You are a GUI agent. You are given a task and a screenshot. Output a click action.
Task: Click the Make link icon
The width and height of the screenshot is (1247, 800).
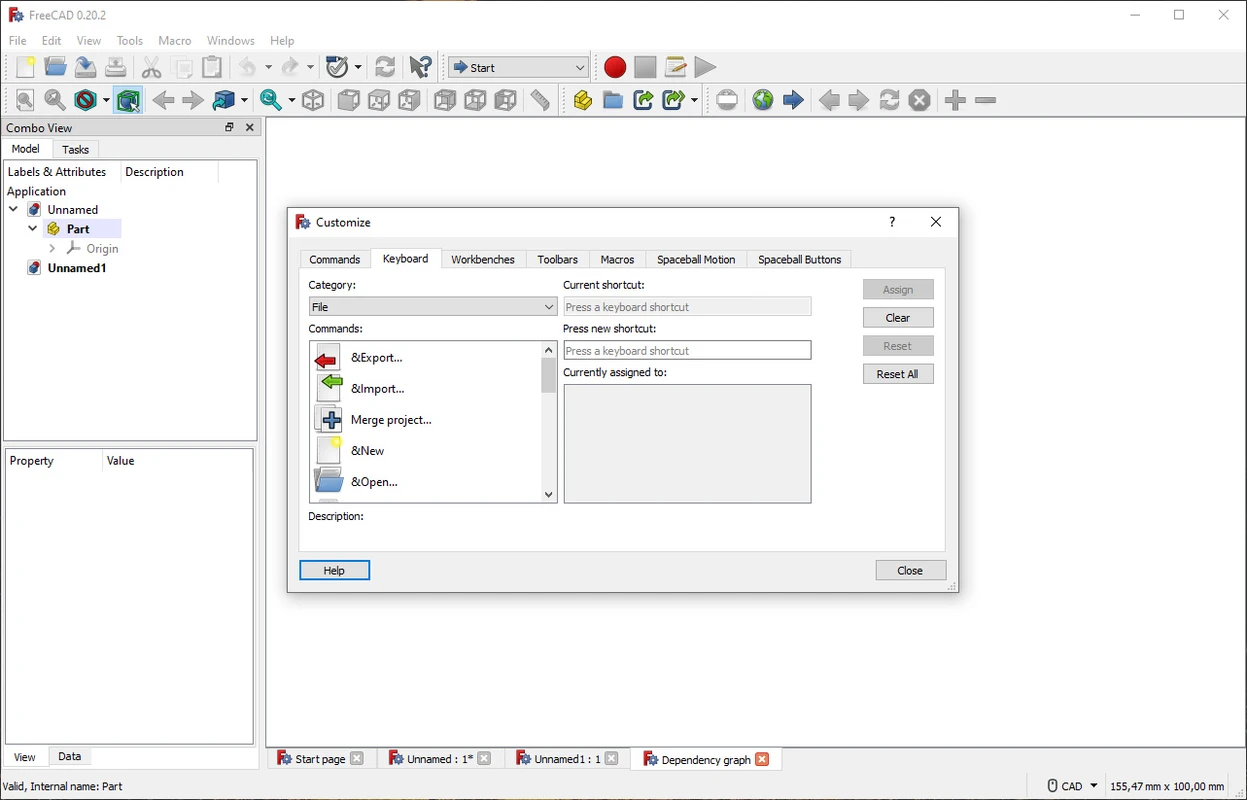pyautogui.click(x=643, y=100)
